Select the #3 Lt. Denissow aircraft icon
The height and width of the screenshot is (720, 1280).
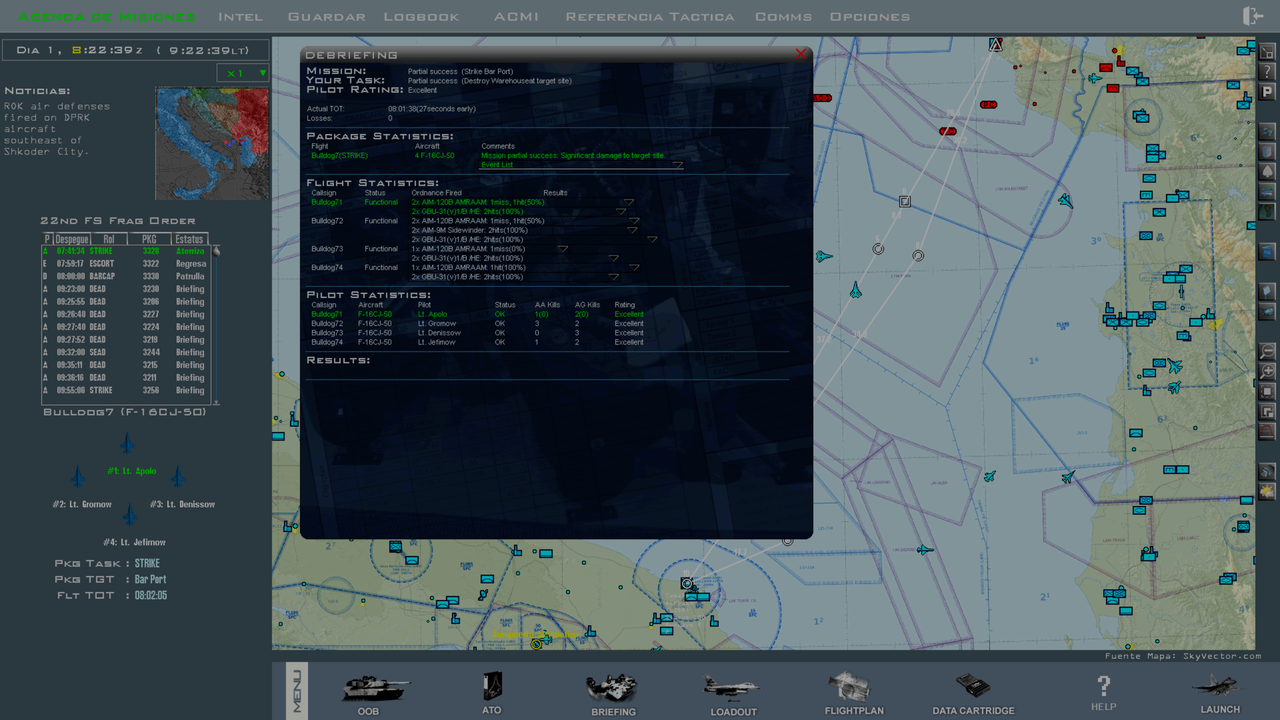[178, 476]
